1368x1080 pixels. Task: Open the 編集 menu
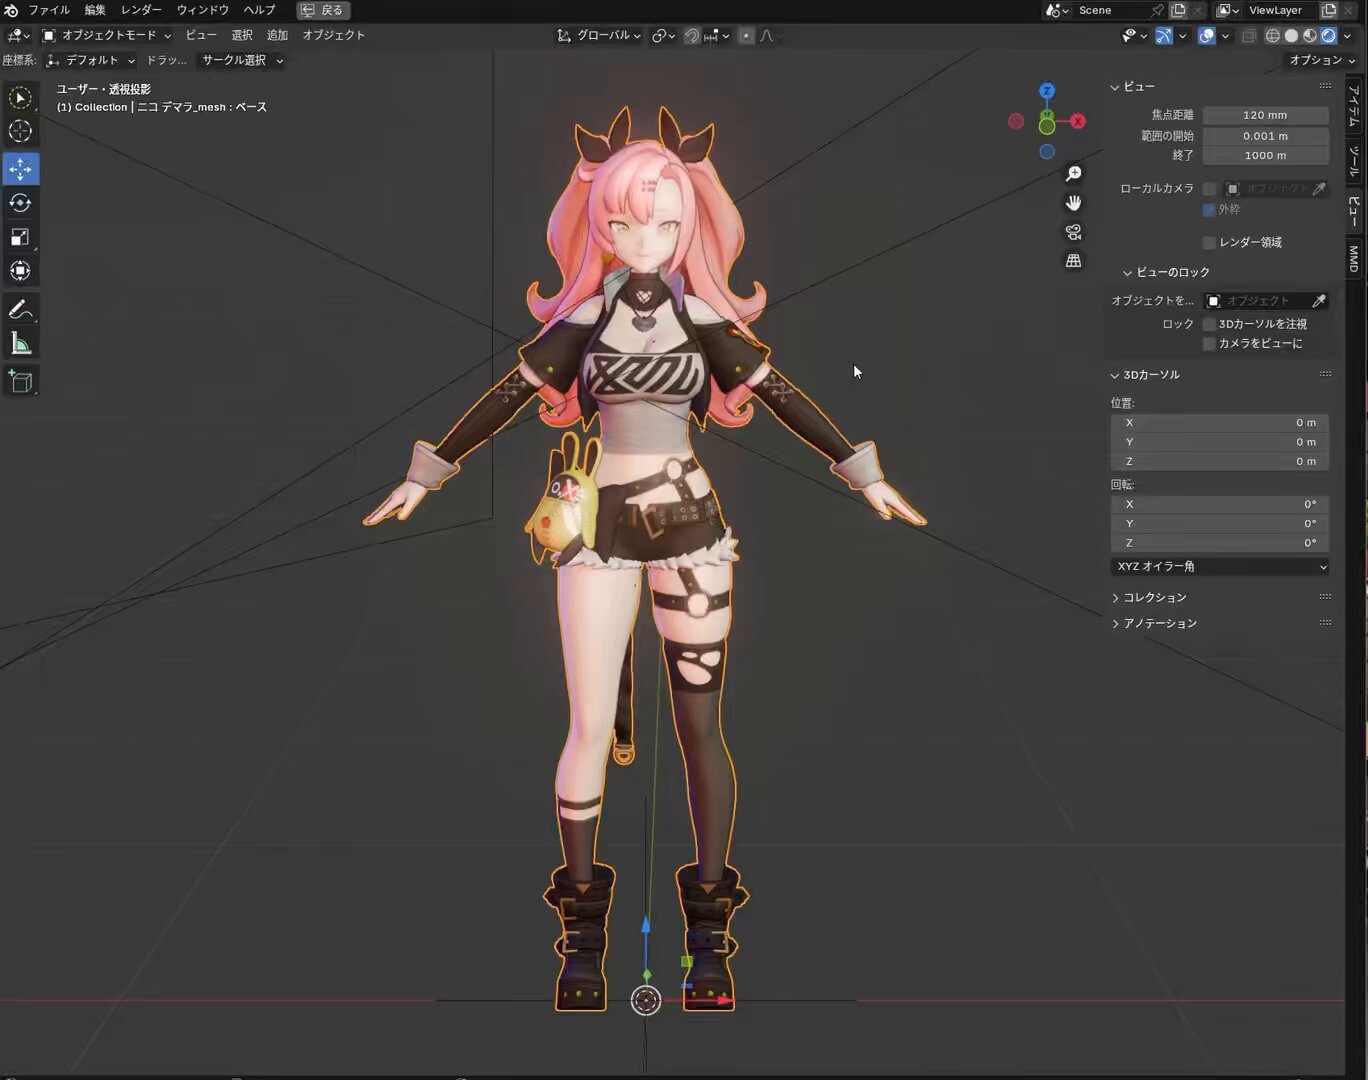(x=95, y=10)
